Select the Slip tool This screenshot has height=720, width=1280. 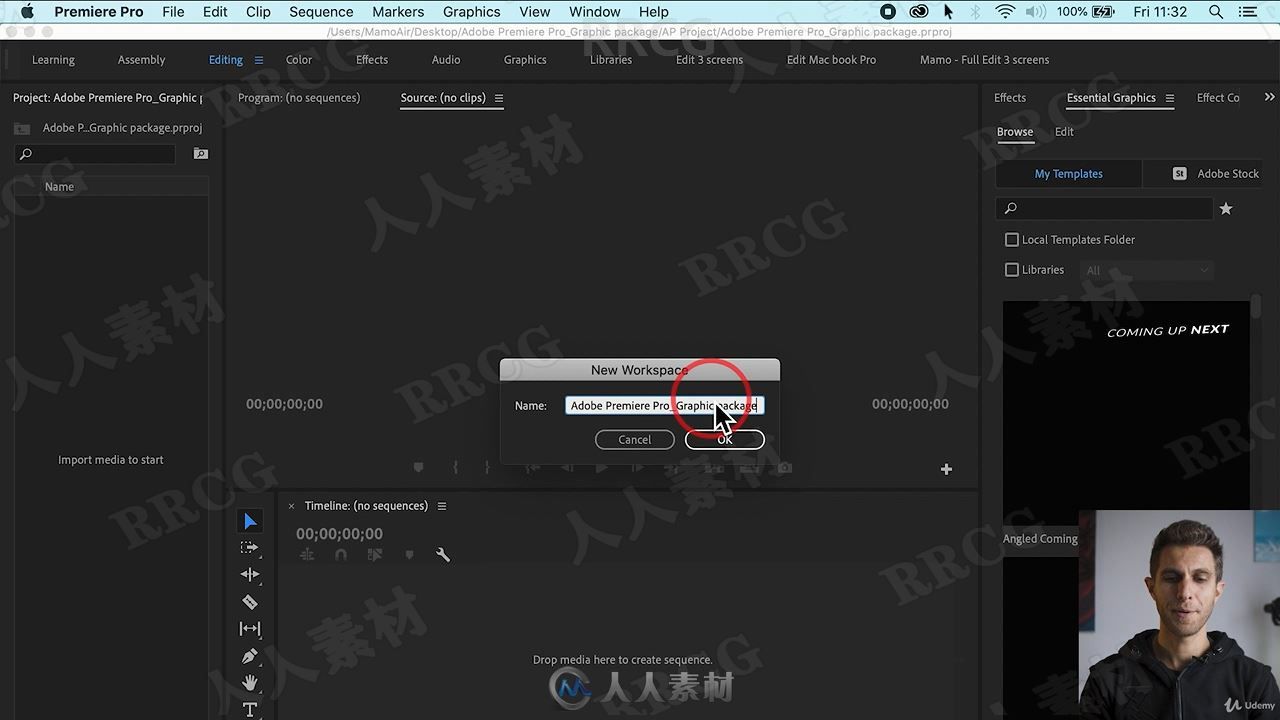pyautogui.click(x=250, y=629)
